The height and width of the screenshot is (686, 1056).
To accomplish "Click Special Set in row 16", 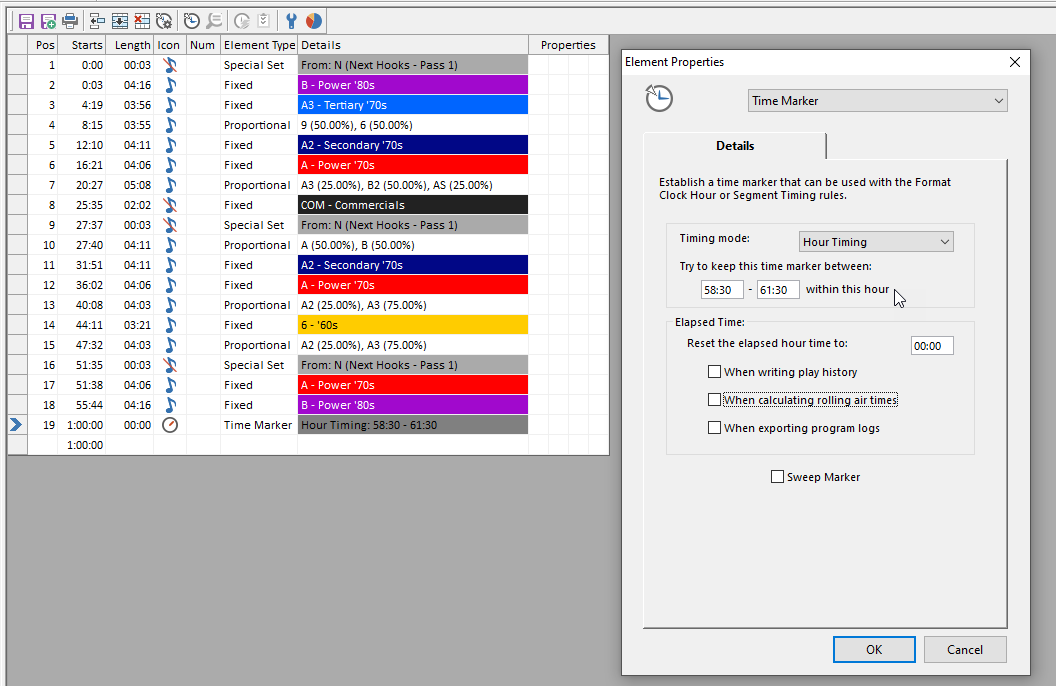I will (259, 365).
